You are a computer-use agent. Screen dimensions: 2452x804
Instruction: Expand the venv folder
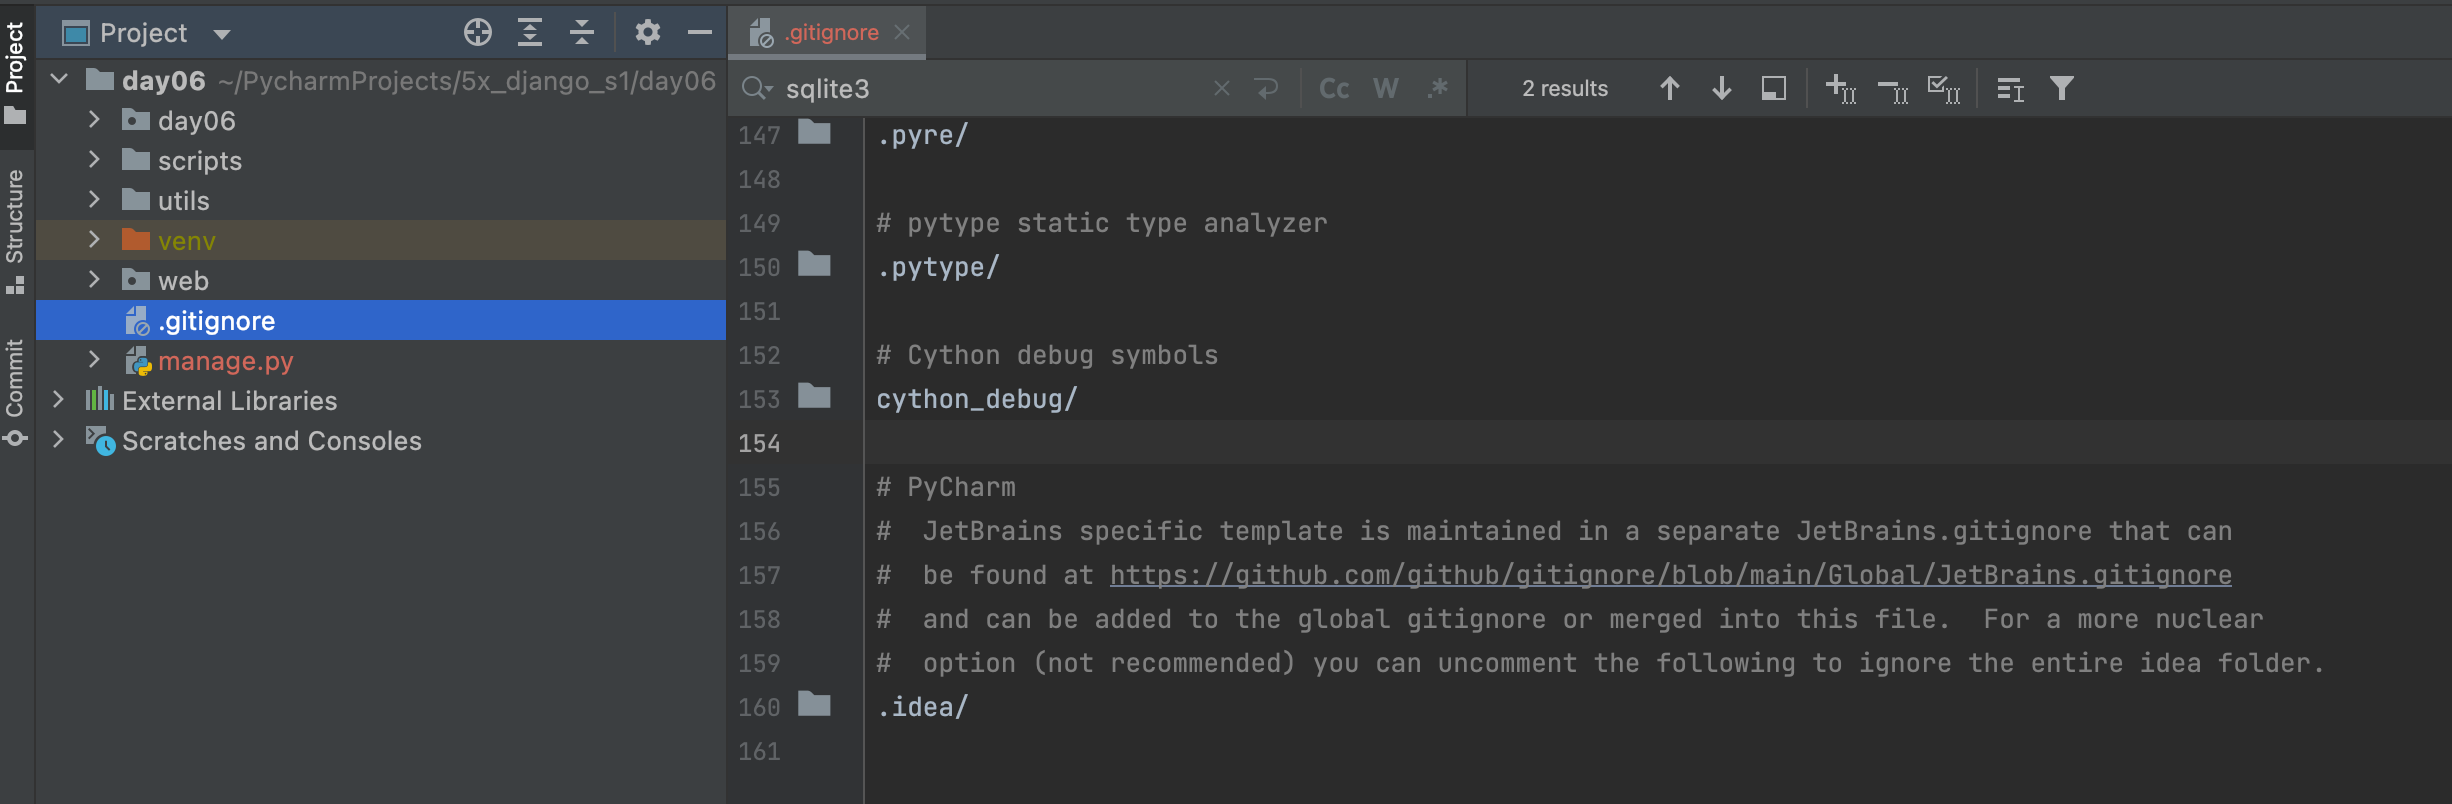94,240
